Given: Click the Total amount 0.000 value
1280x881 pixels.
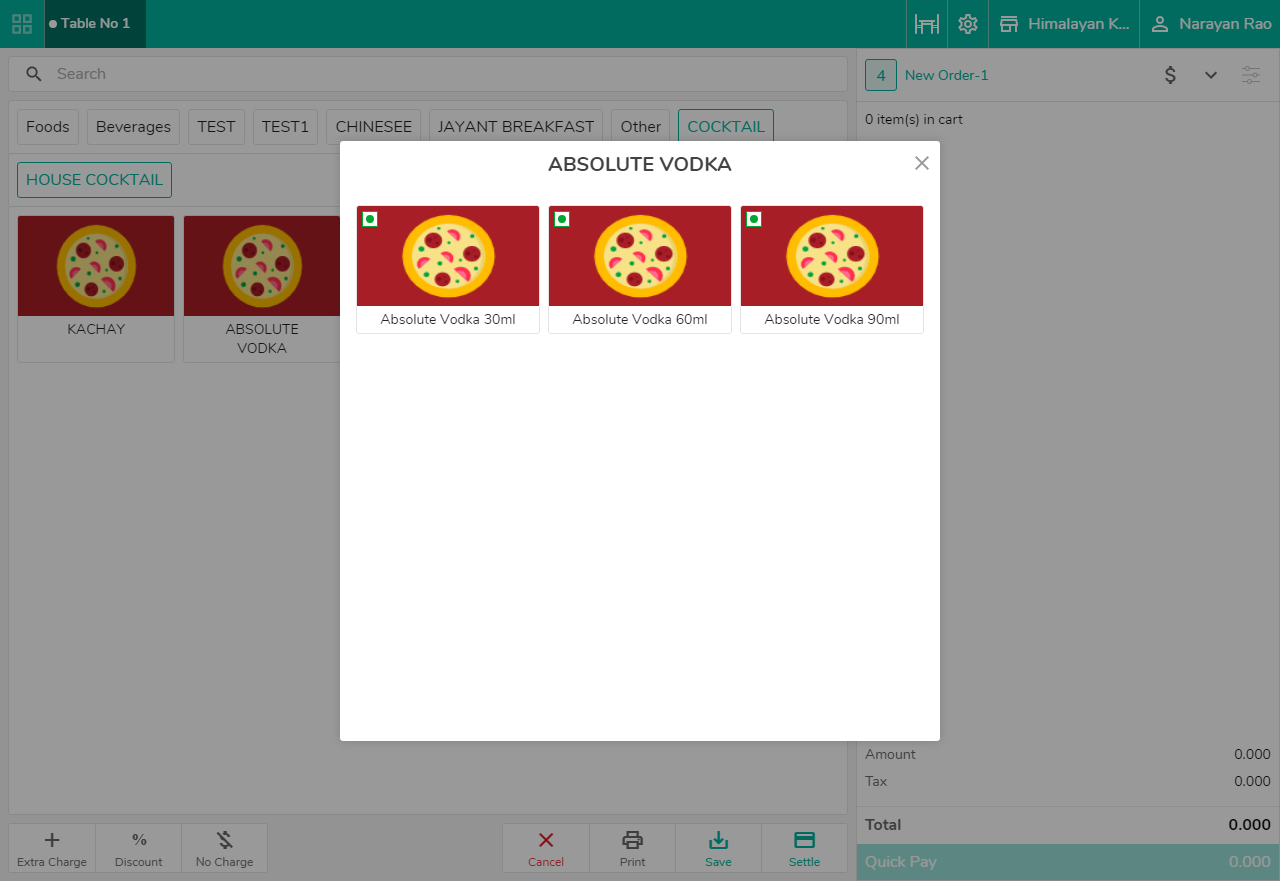Looking at the screenshot, I should coord(1250,825).
